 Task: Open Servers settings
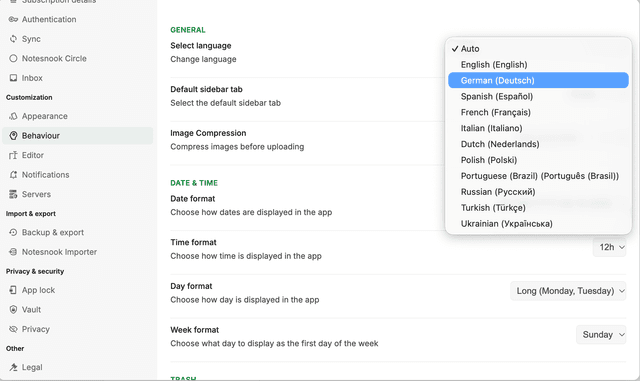[x=78, y=194]
